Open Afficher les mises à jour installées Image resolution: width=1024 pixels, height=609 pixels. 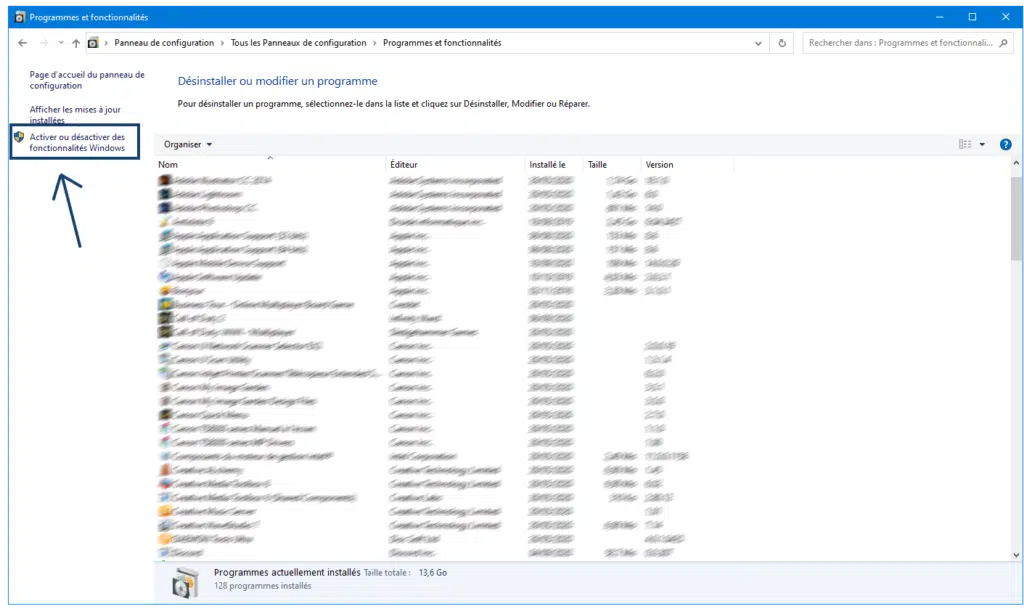click(75, 115)
